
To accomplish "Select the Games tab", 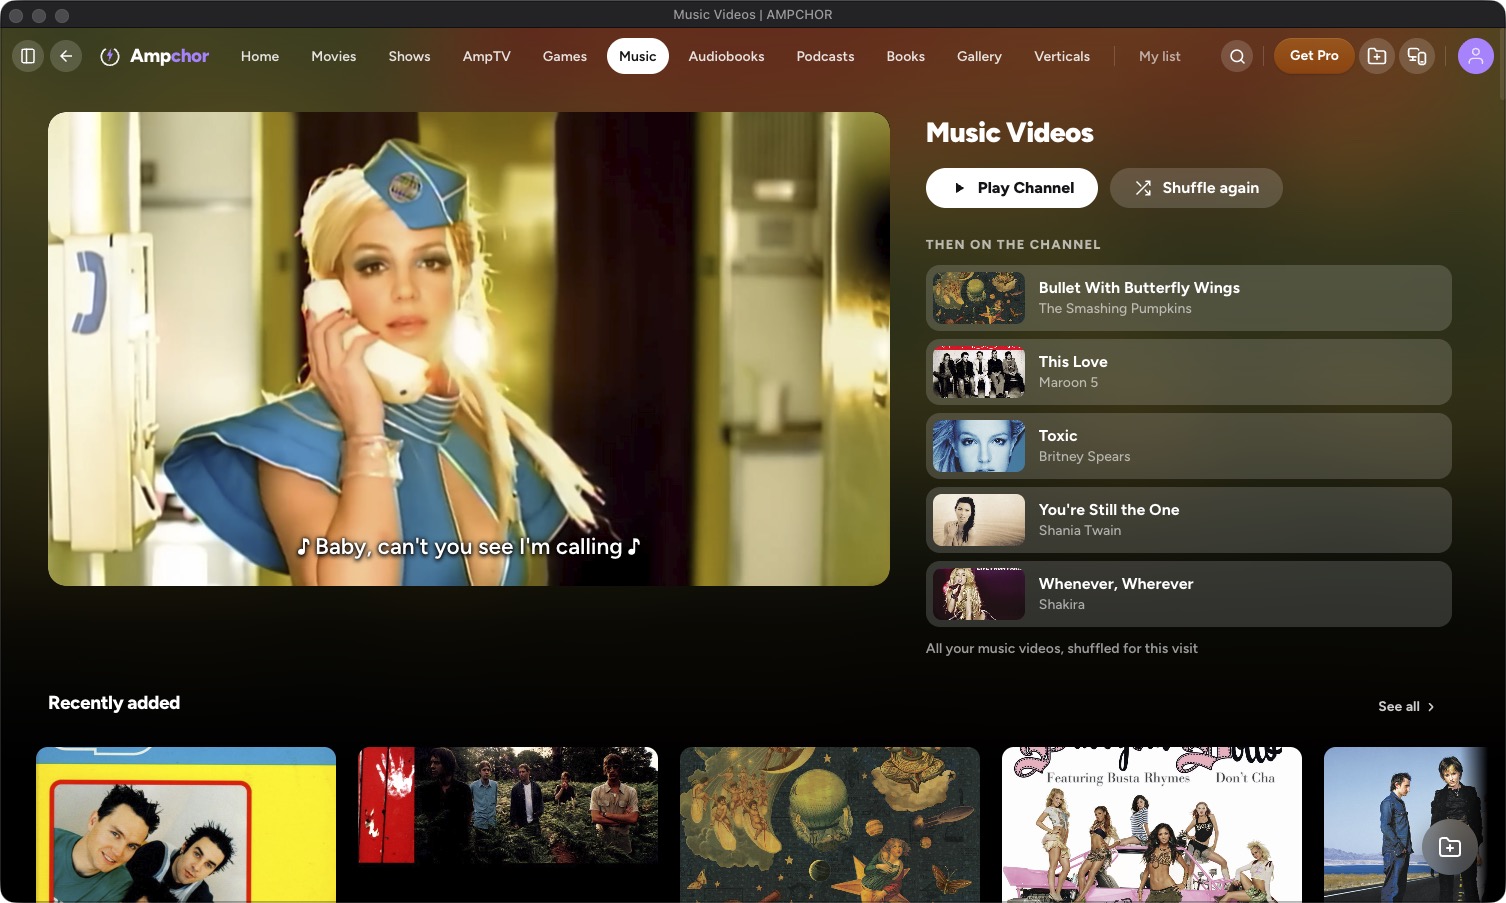I will tap(565, 56).
